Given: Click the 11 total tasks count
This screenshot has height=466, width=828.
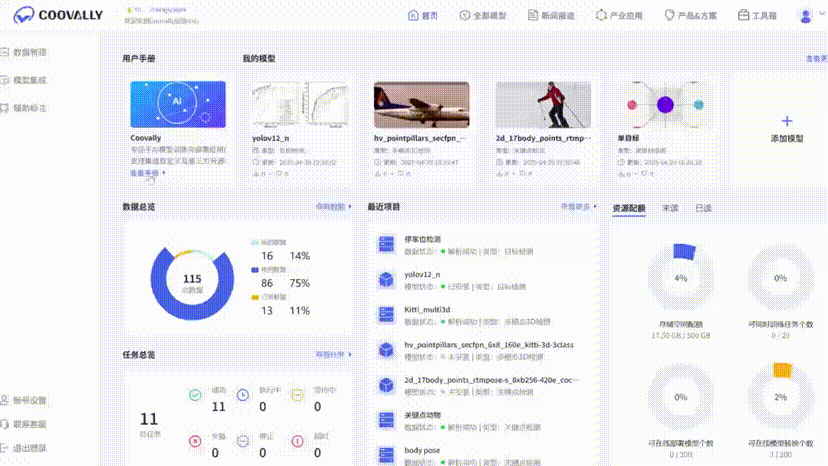Looking at the screenshot, I should (x=149, y=419).
